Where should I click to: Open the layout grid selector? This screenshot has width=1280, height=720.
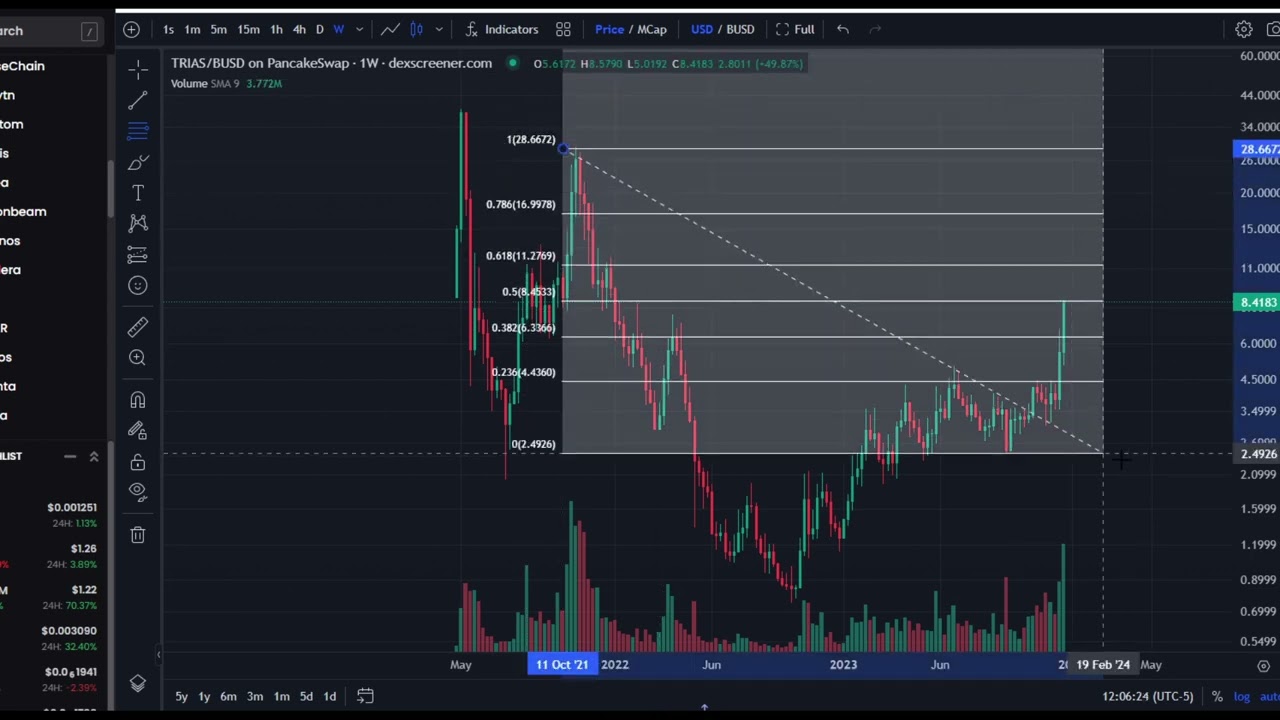point(563,29)
